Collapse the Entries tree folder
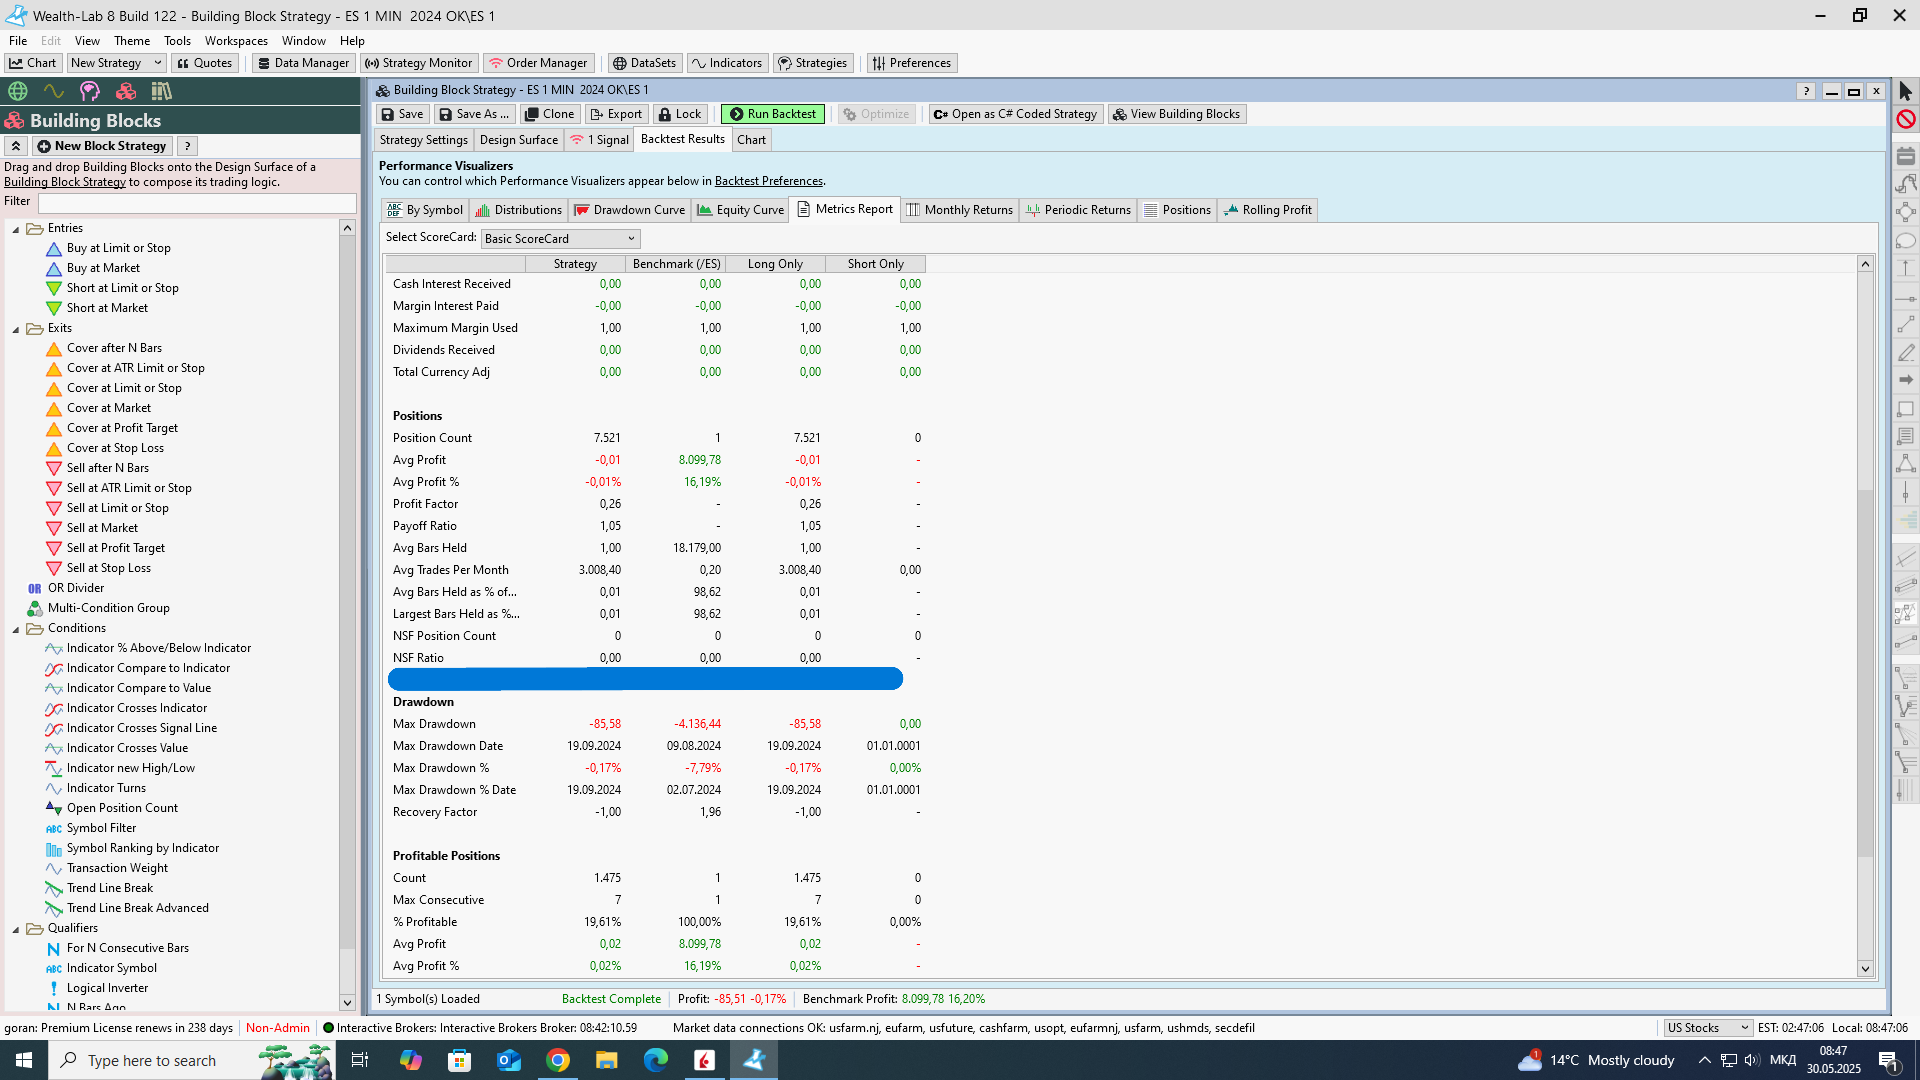 pos(16,229)
